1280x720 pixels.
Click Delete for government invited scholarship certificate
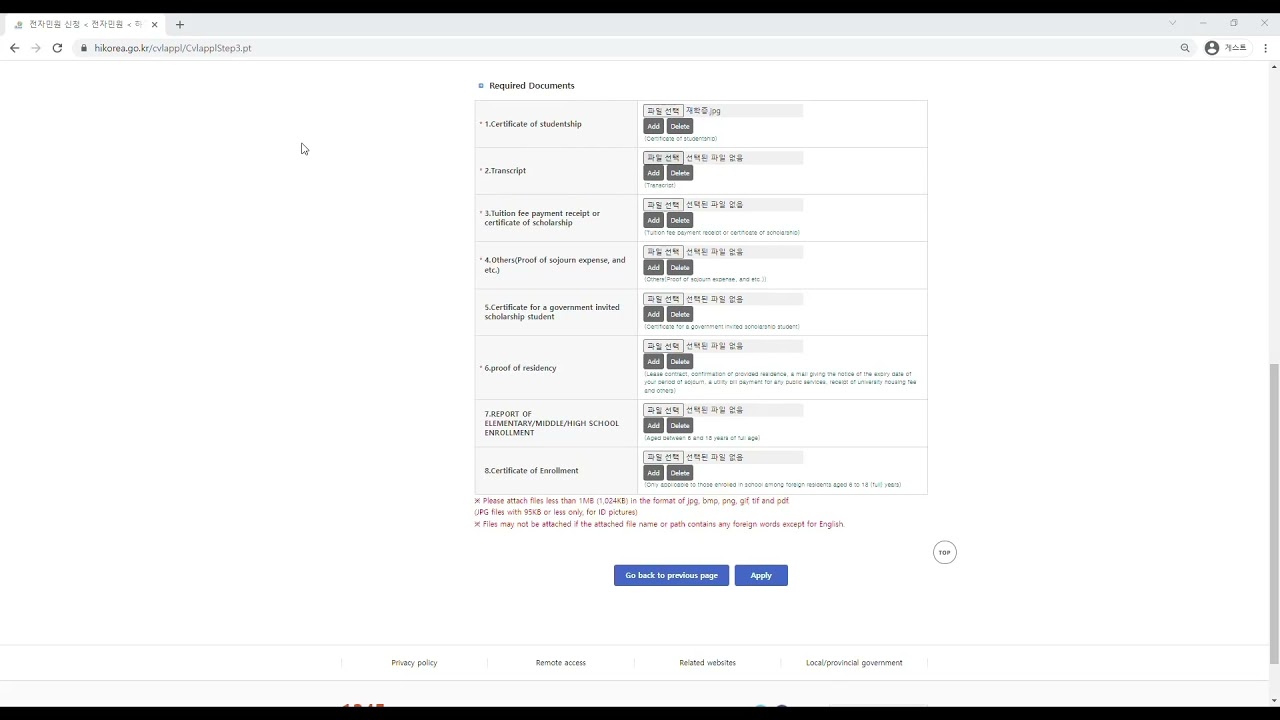(680, 314)
